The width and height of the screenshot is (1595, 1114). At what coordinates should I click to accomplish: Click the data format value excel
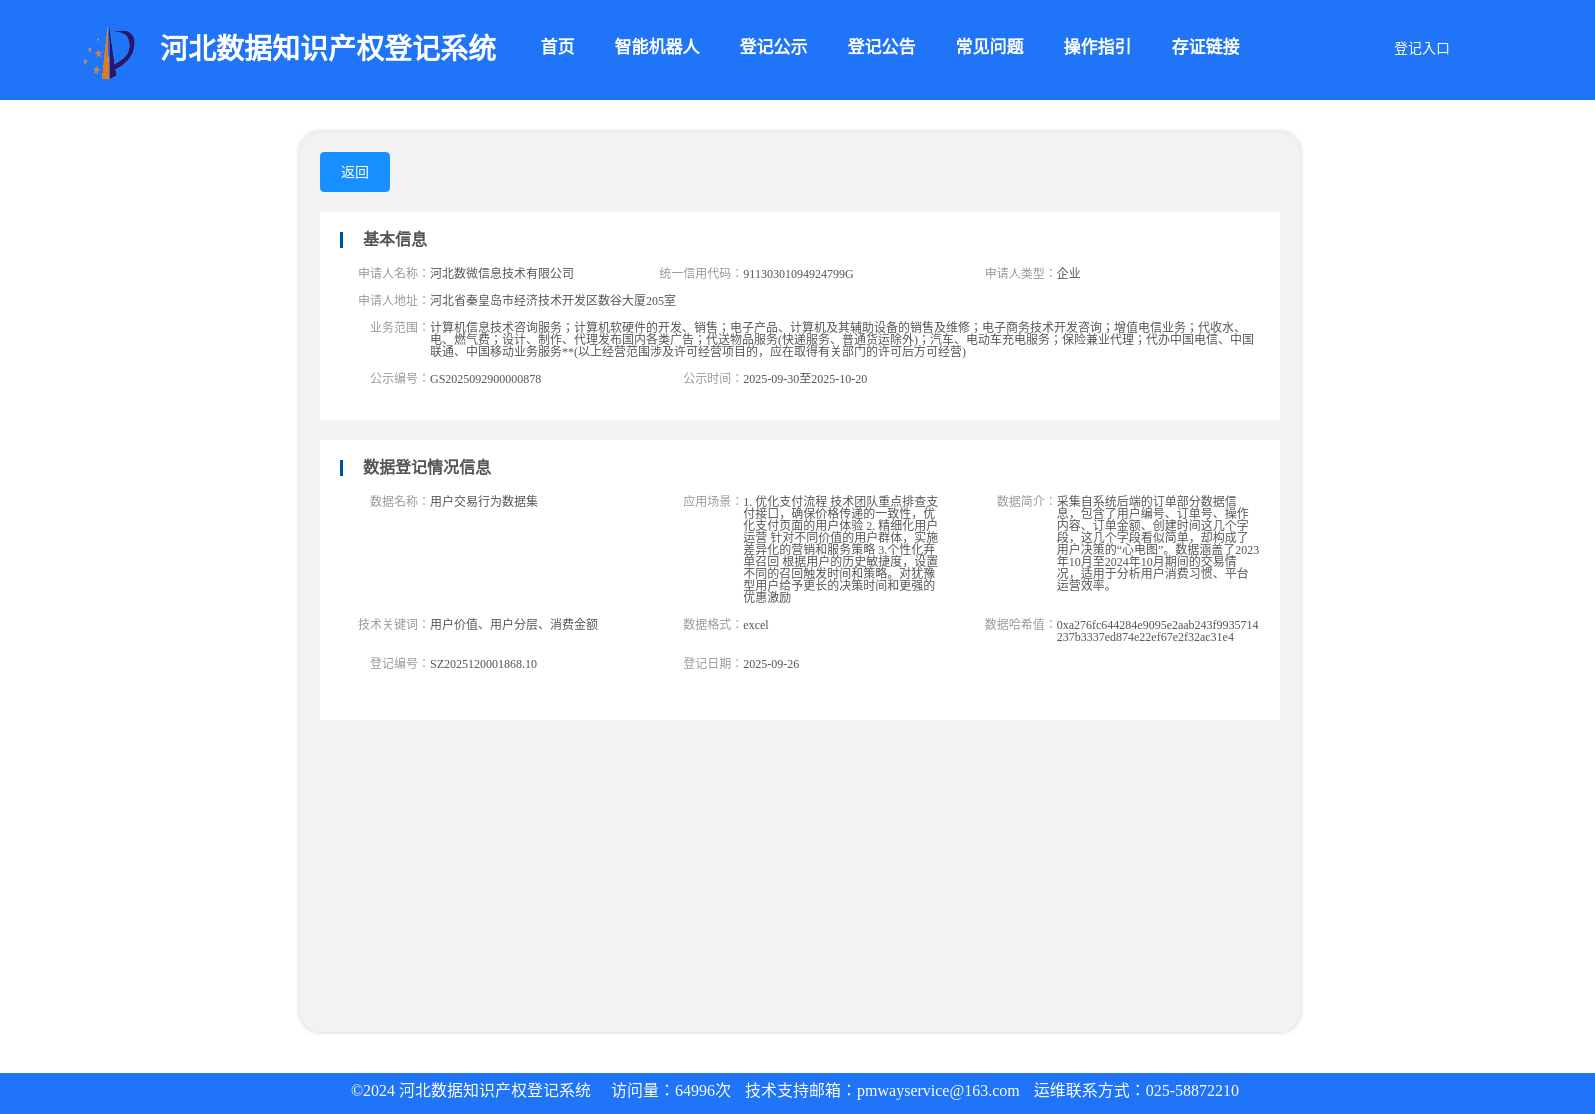coord(756,625)
